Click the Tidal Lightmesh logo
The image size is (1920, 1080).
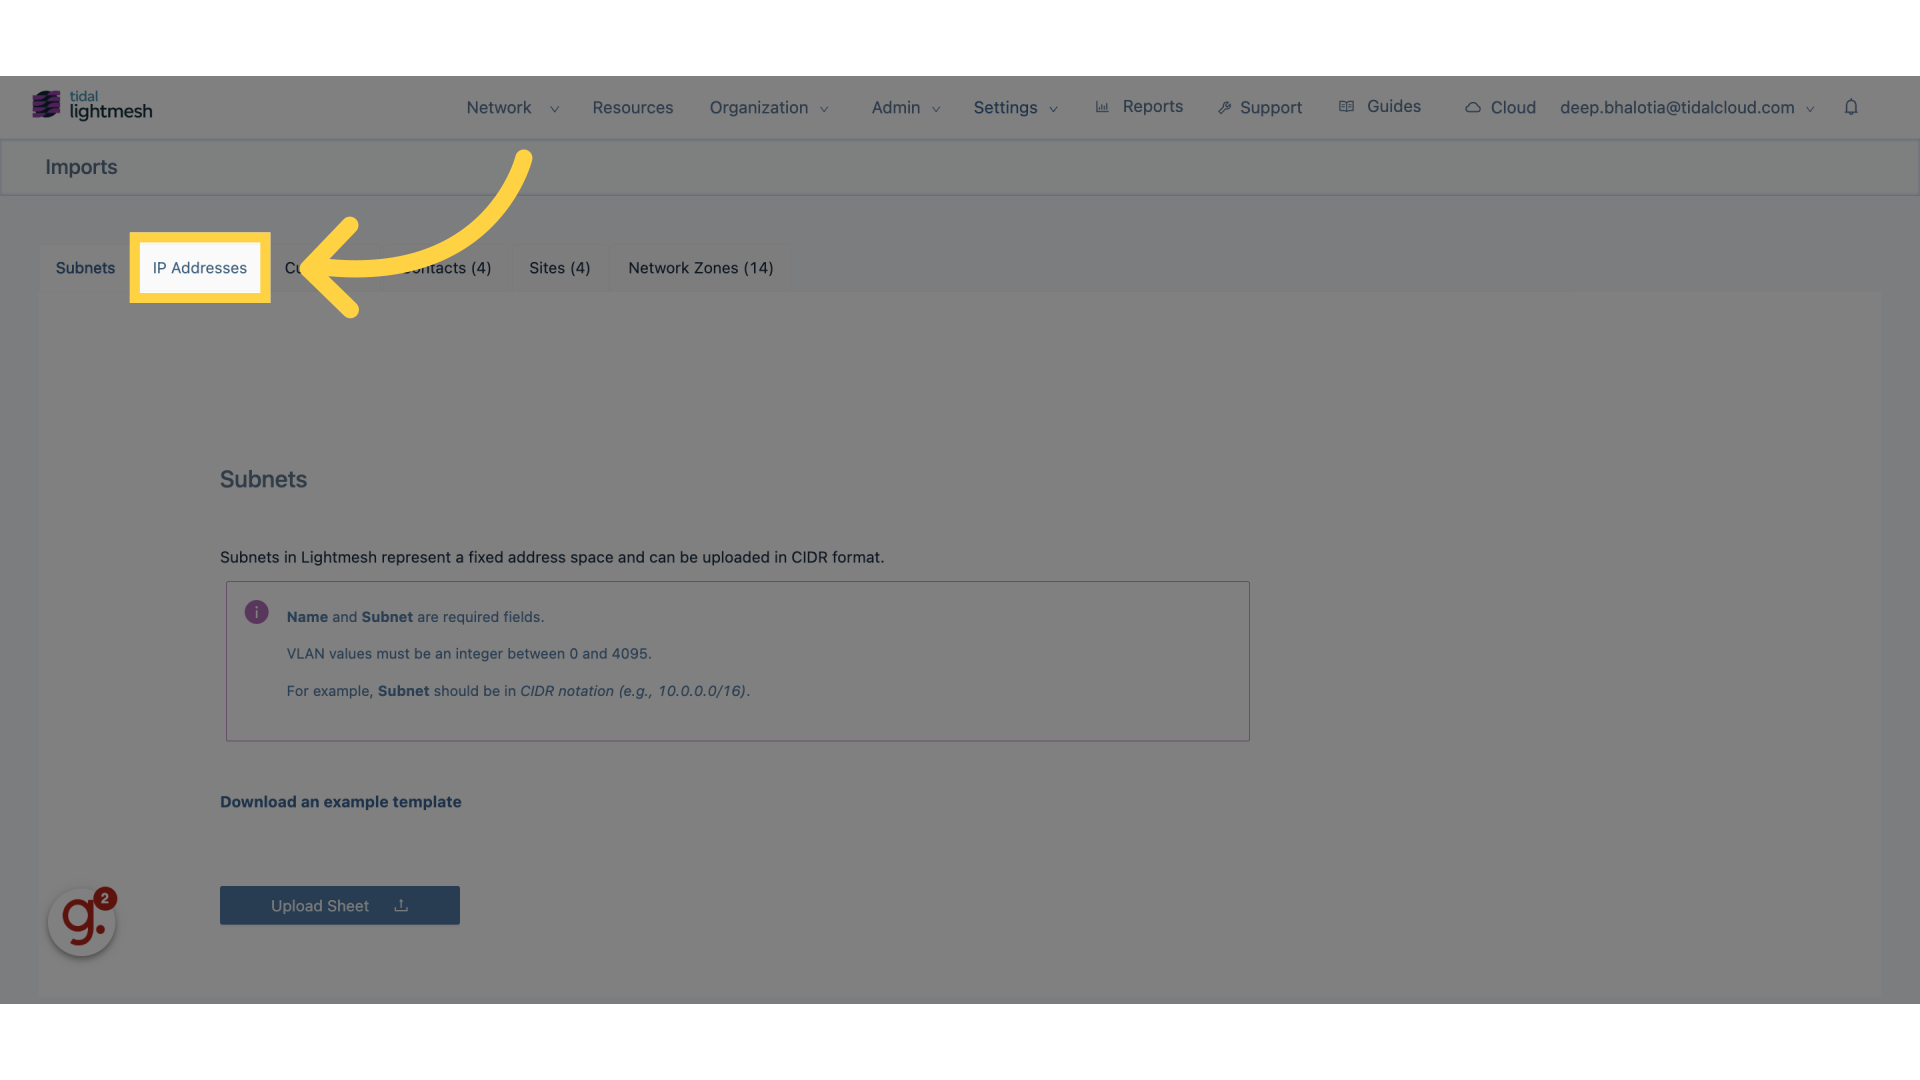tap(91, 105)
